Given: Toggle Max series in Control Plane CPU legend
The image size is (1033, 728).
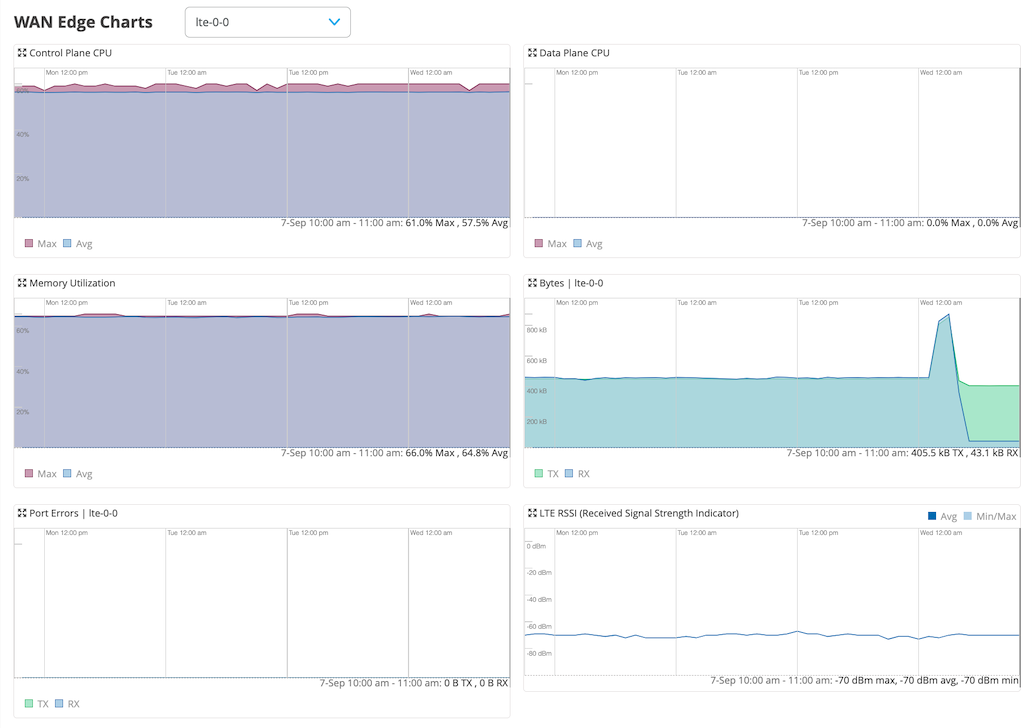Looking at the screenshot, I should [x=40, y=244].
